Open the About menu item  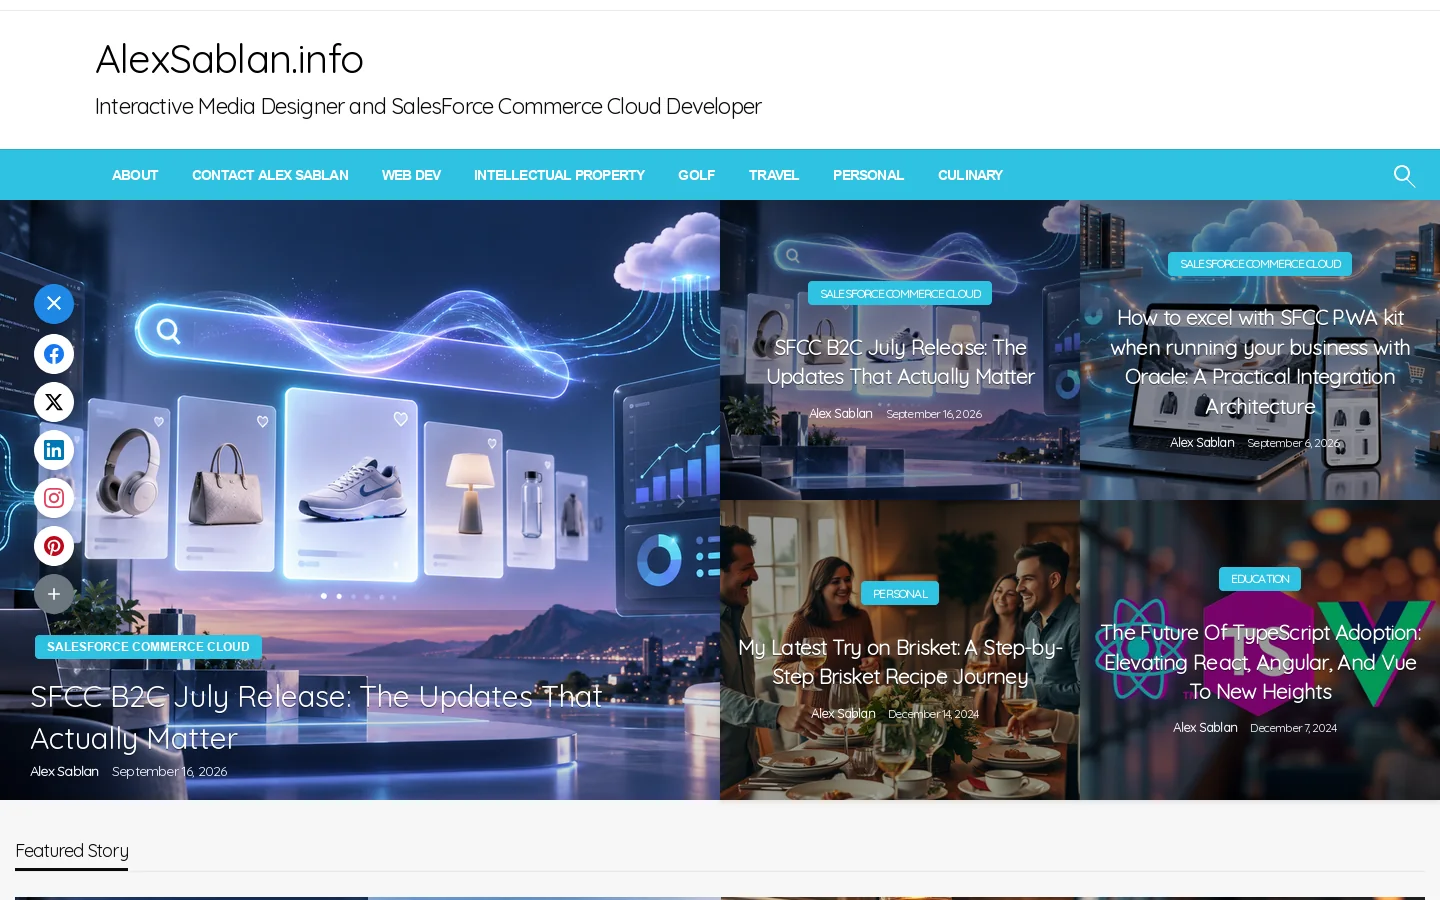pos(135,175)
